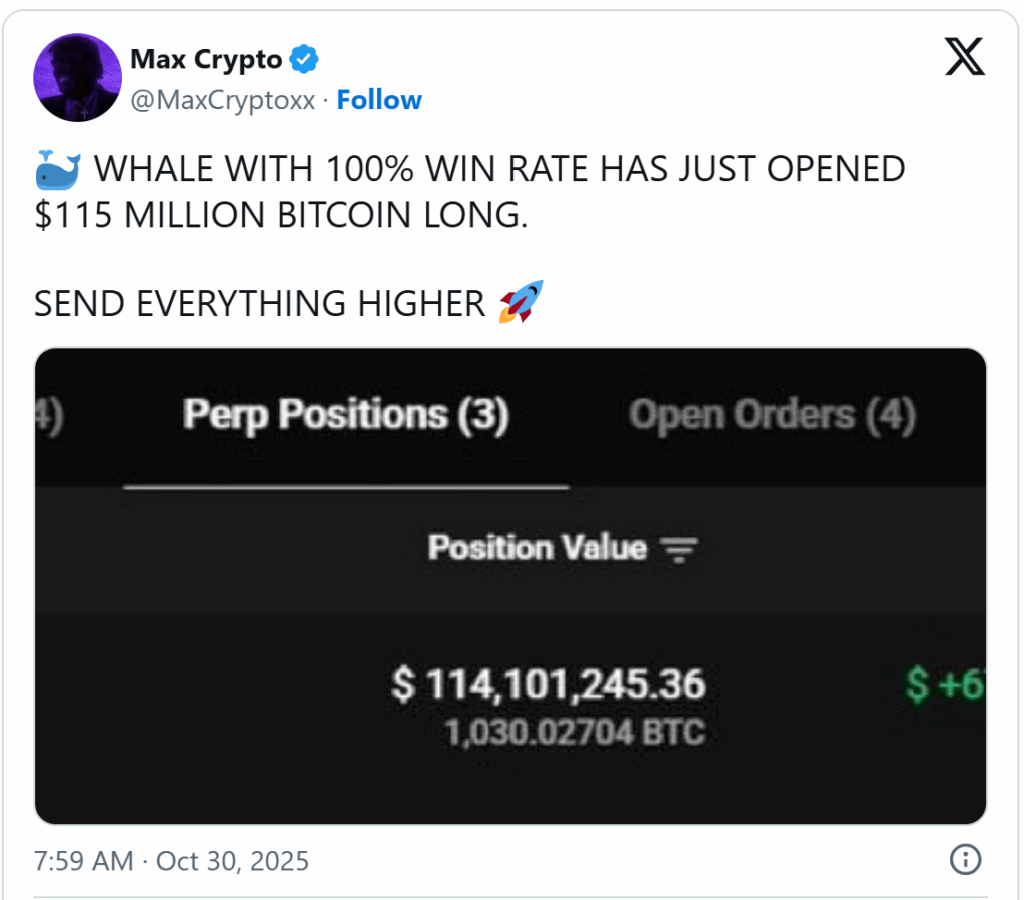
Task: Click the Position Value sort icon
Action: [x=681, y=548]
